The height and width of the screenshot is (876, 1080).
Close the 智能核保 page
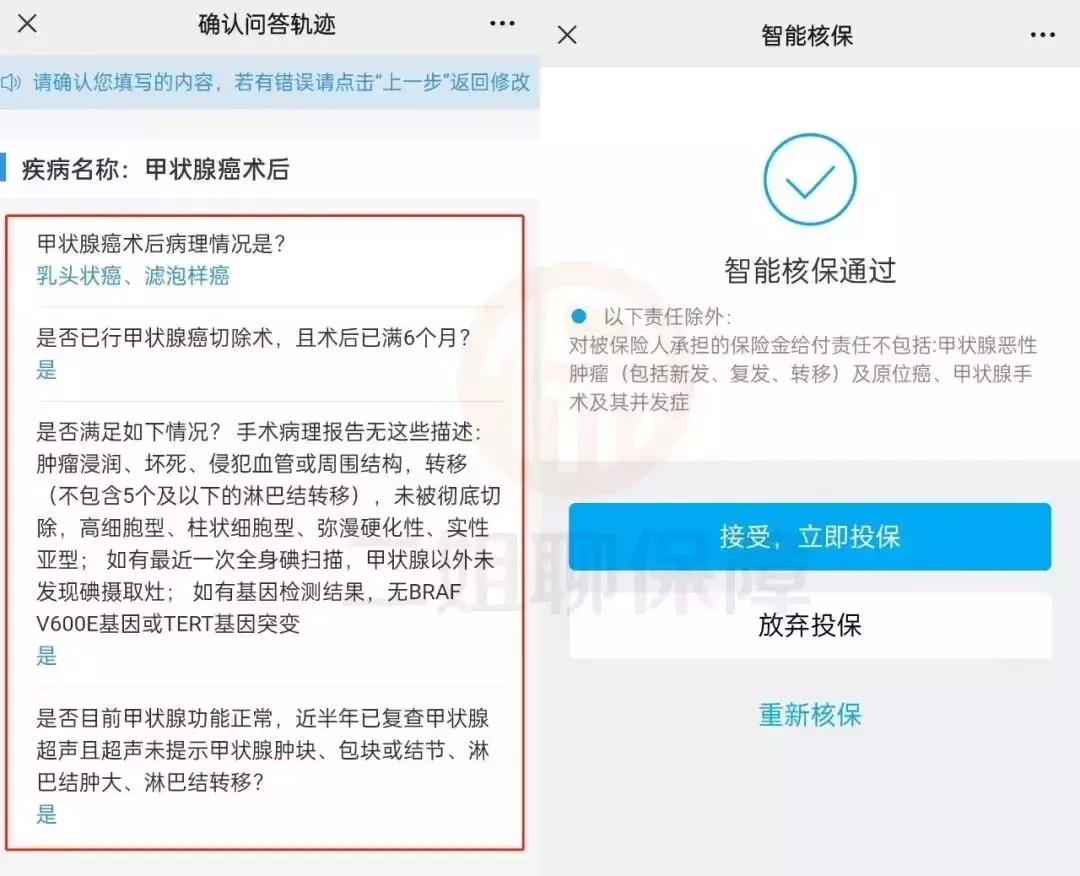pyautogui.click(x=568, y=34)
